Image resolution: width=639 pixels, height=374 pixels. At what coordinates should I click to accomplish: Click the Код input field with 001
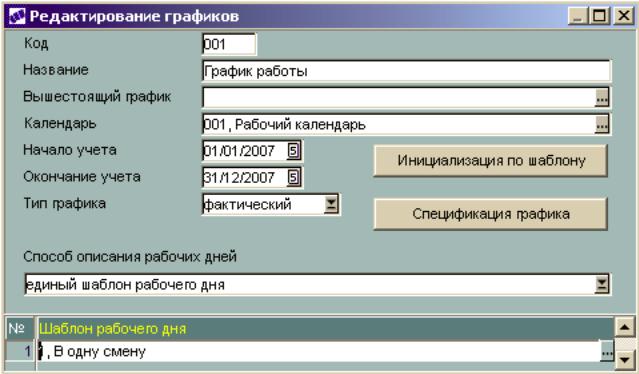229,44
